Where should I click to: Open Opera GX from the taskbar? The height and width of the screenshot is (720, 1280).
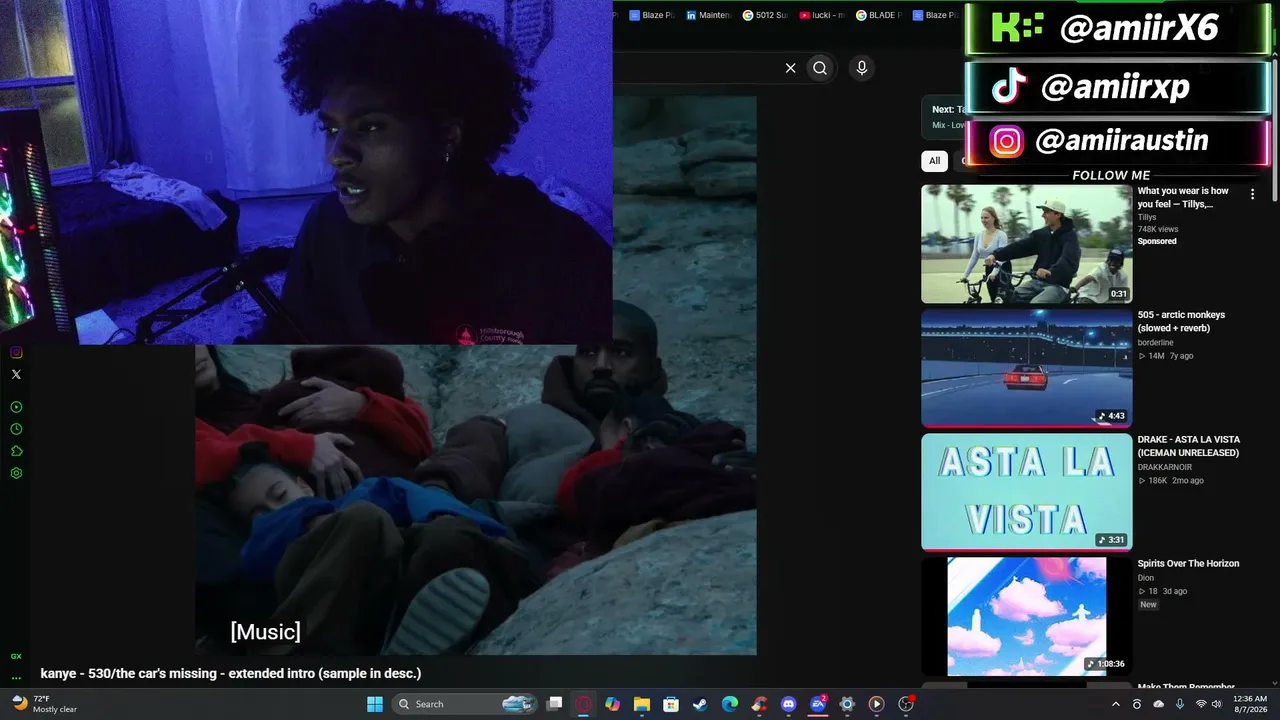click(584, 704)
